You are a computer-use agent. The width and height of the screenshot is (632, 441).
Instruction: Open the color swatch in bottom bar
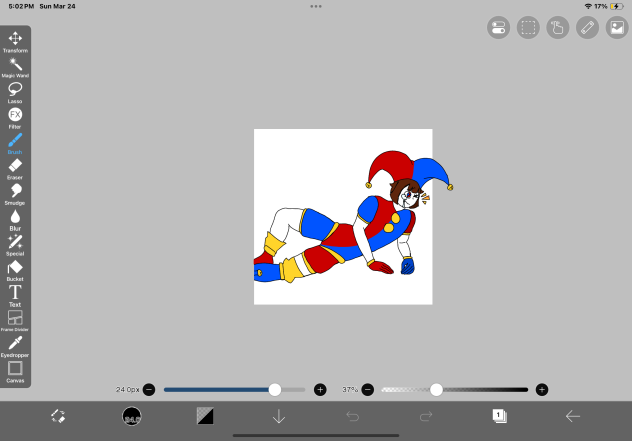coord(205,416)
